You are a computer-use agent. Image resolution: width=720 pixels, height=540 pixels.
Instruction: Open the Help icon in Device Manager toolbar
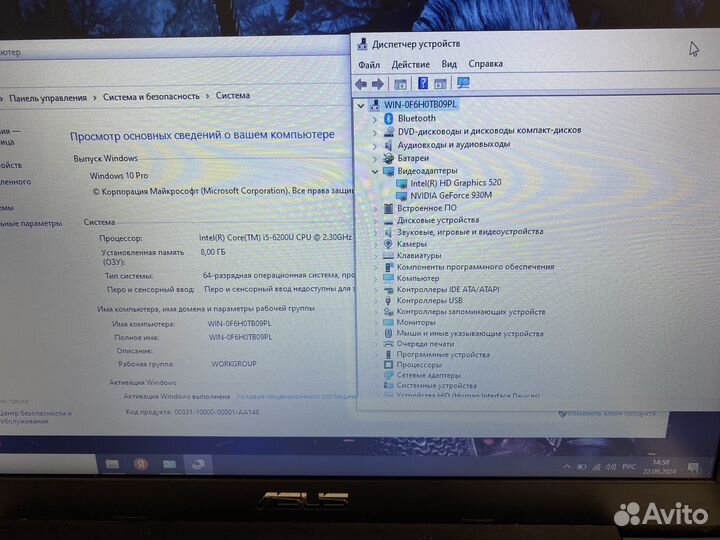click(x=423, y=83)
